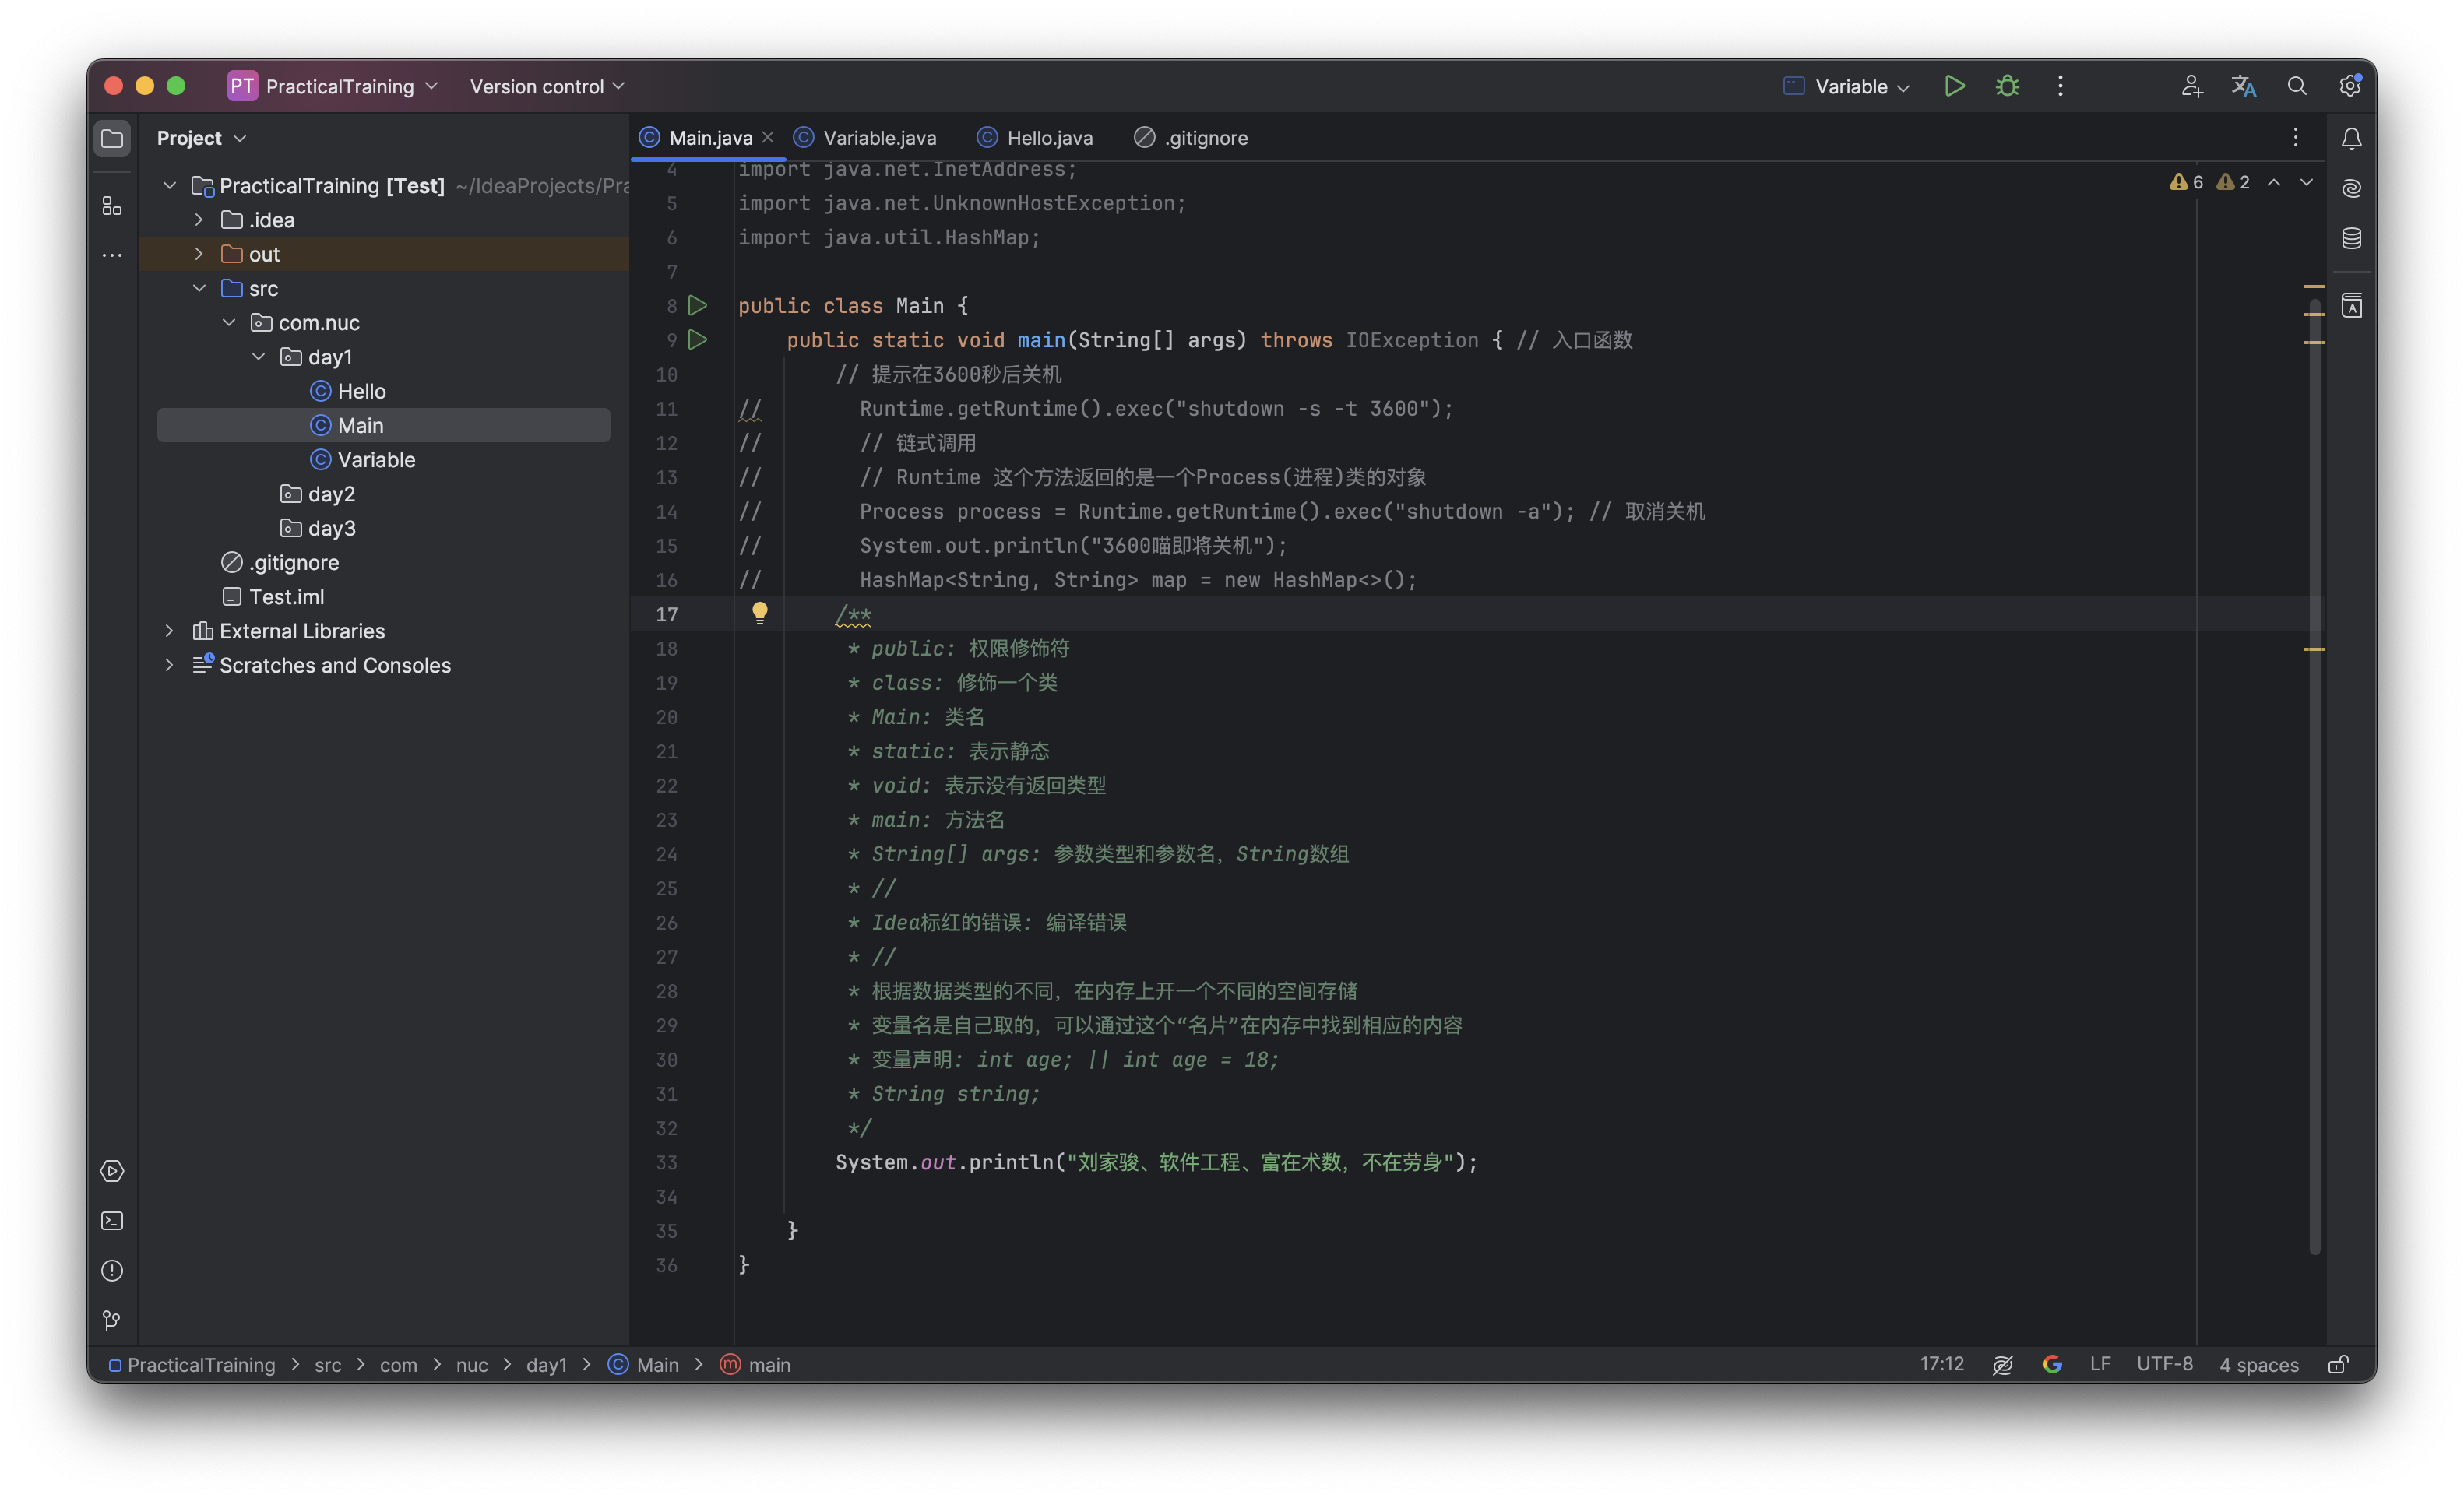This screenshot has height=1498, width=2464.
Task: Open the Notifications bell panel
Action: pos(2351,138)
